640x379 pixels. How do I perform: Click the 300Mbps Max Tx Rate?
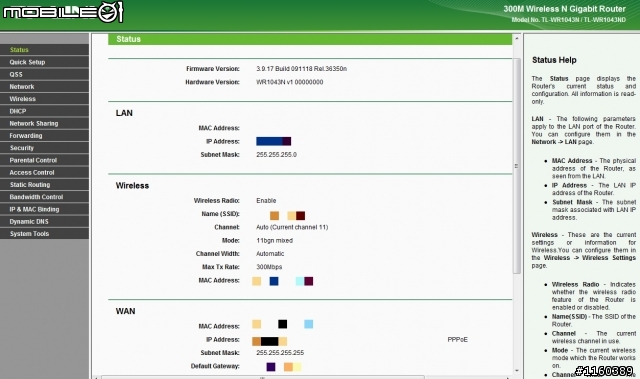click(269, 267)
